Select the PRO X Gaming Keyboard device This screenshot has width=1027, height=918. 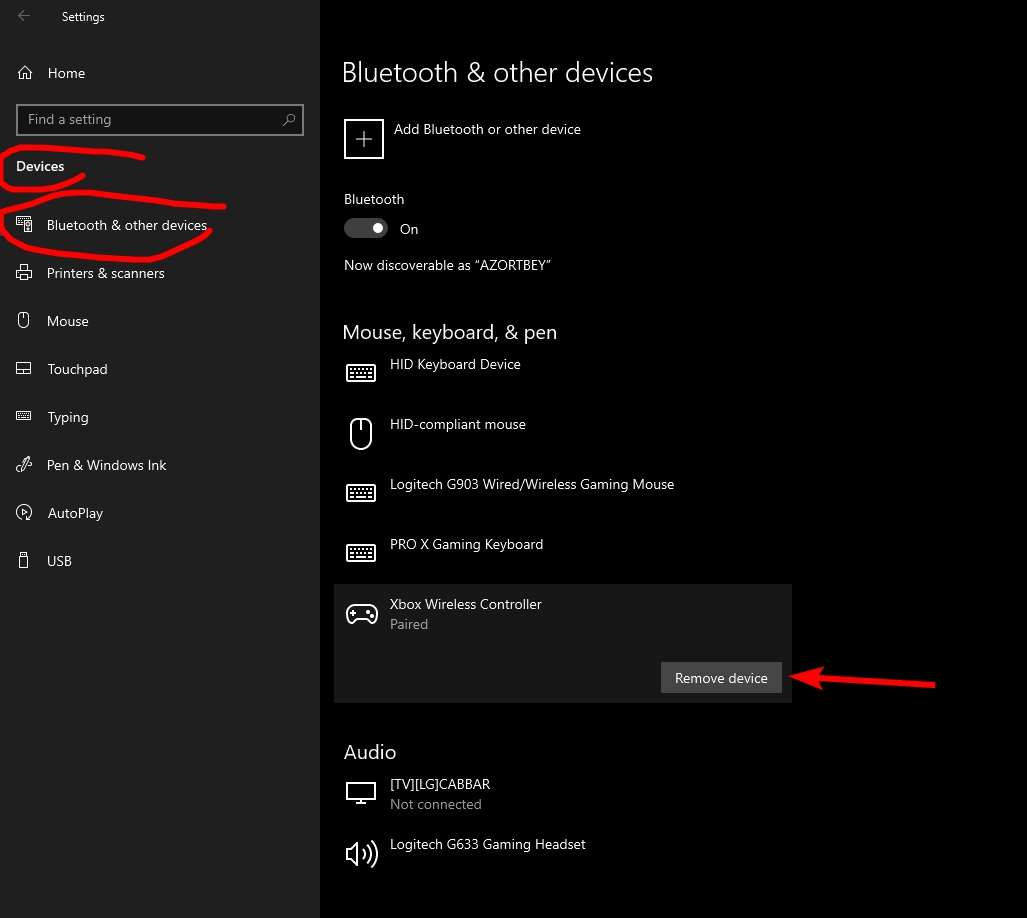(x=466, y=545)
